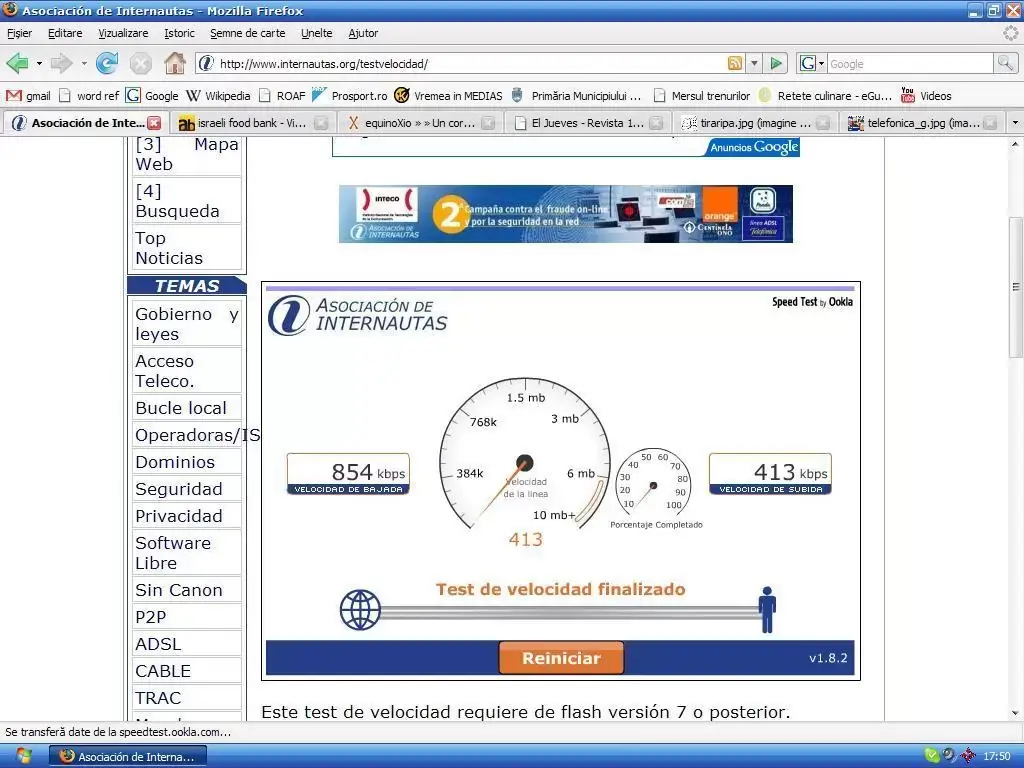Image resolution: width=1024 pixels, height=768 pixels.
Task: Open the Ajutor menu
Action: coord(363,33)
